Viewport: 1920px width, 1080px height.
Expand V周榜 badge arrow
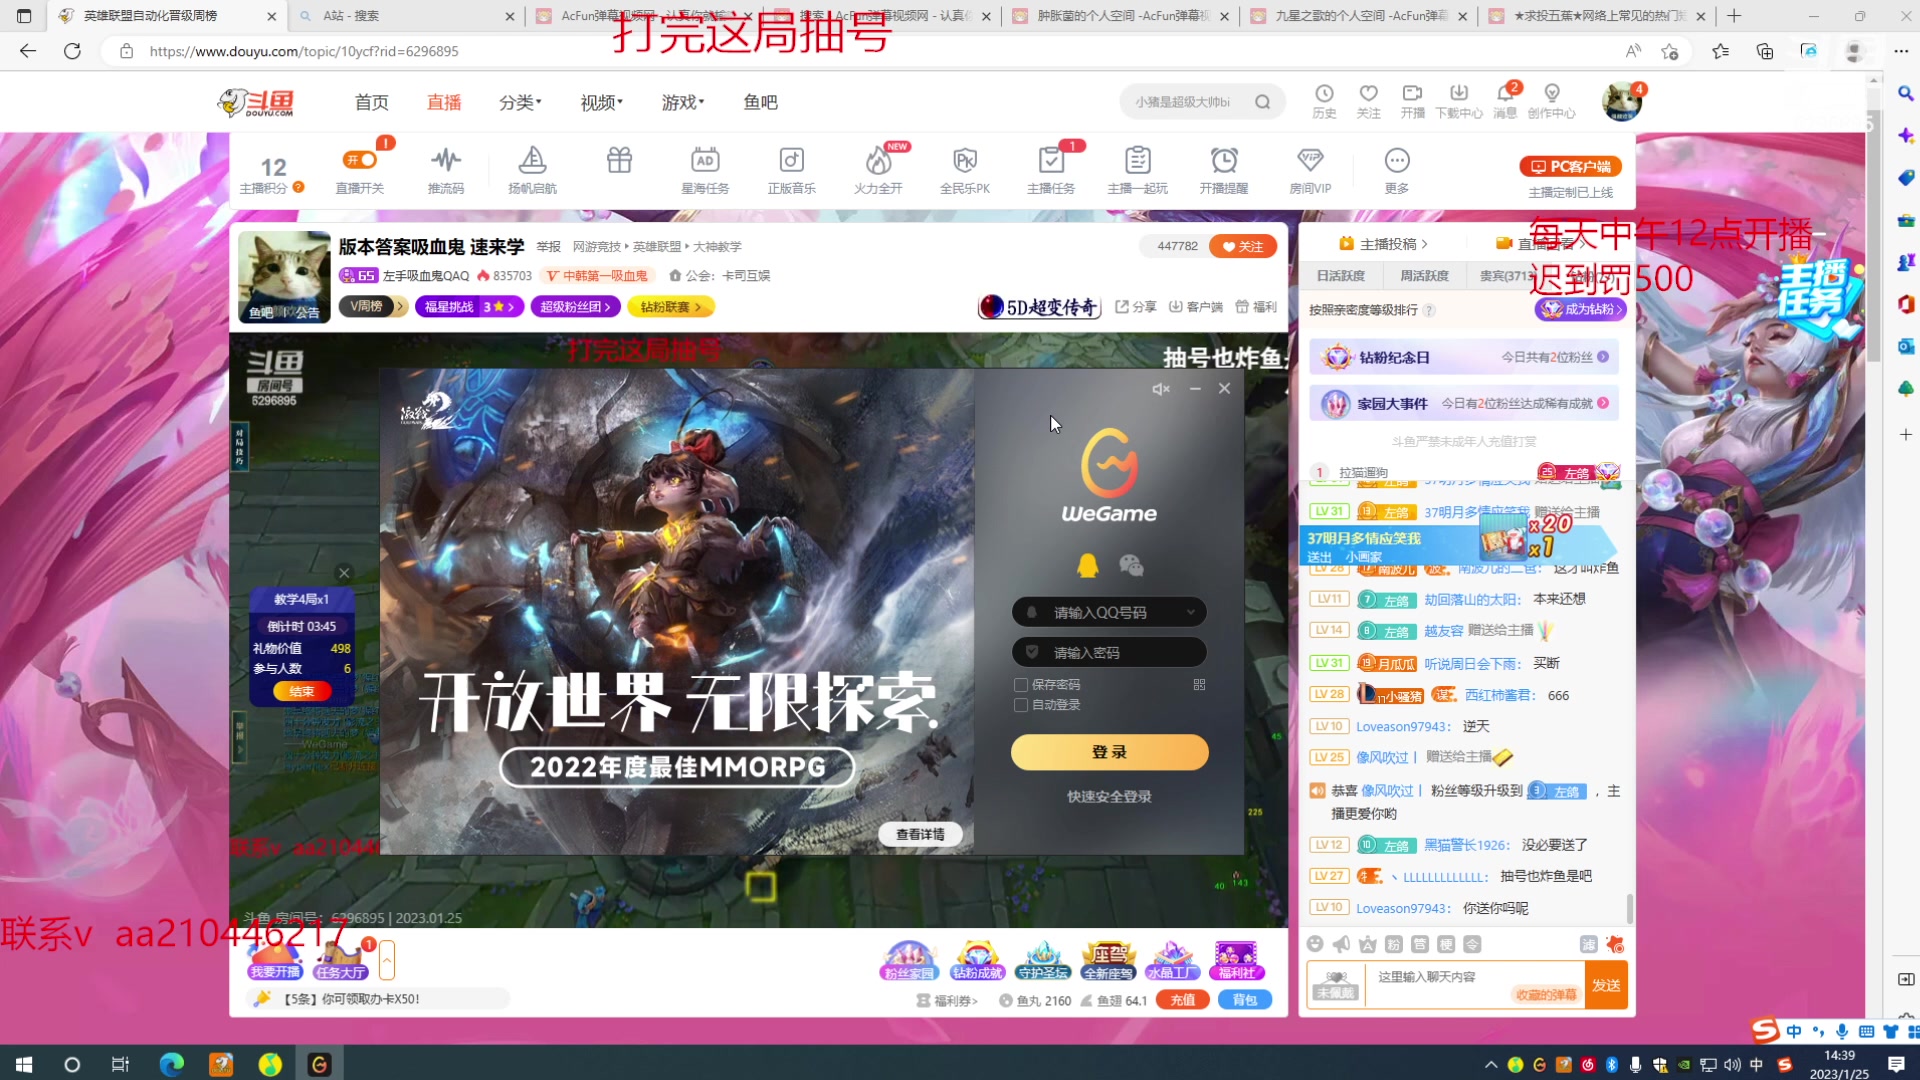401,307
